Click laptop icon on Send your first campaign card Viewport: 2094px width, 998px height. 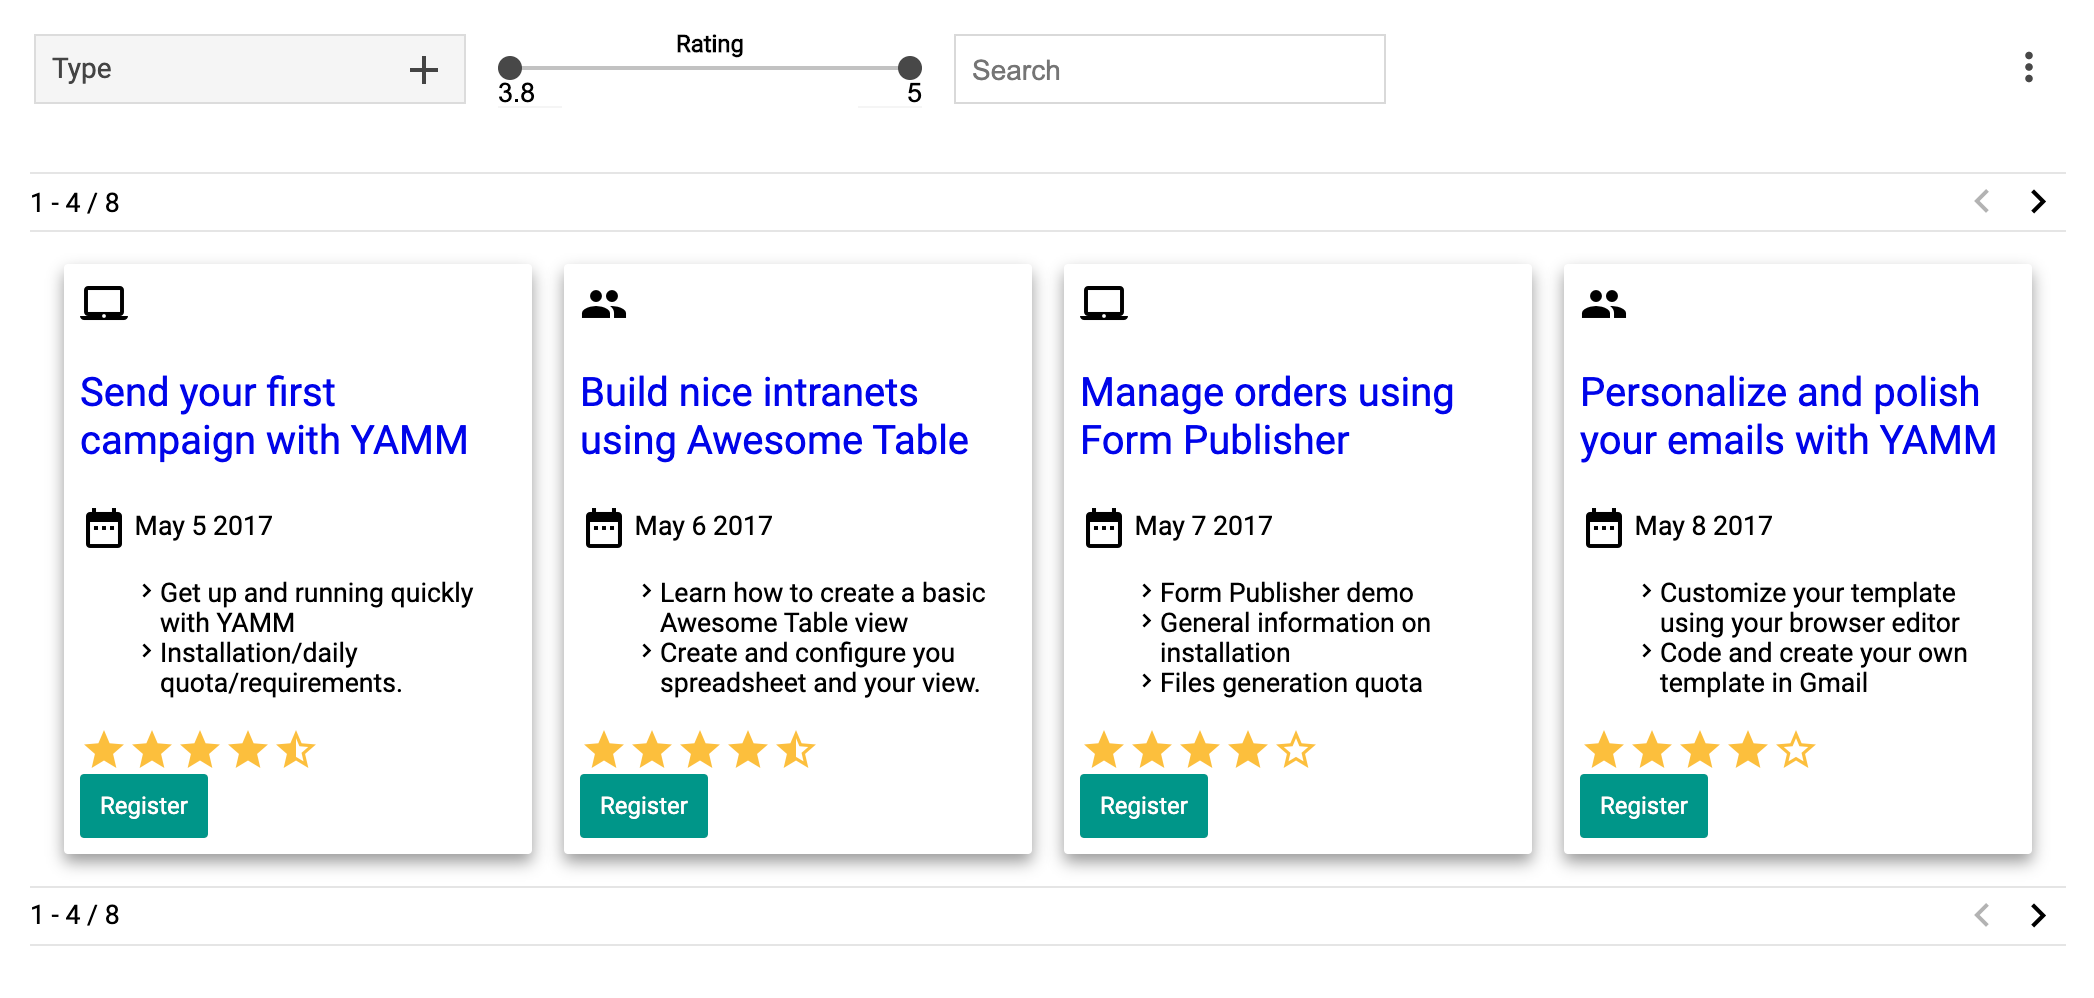pos(104,303)
